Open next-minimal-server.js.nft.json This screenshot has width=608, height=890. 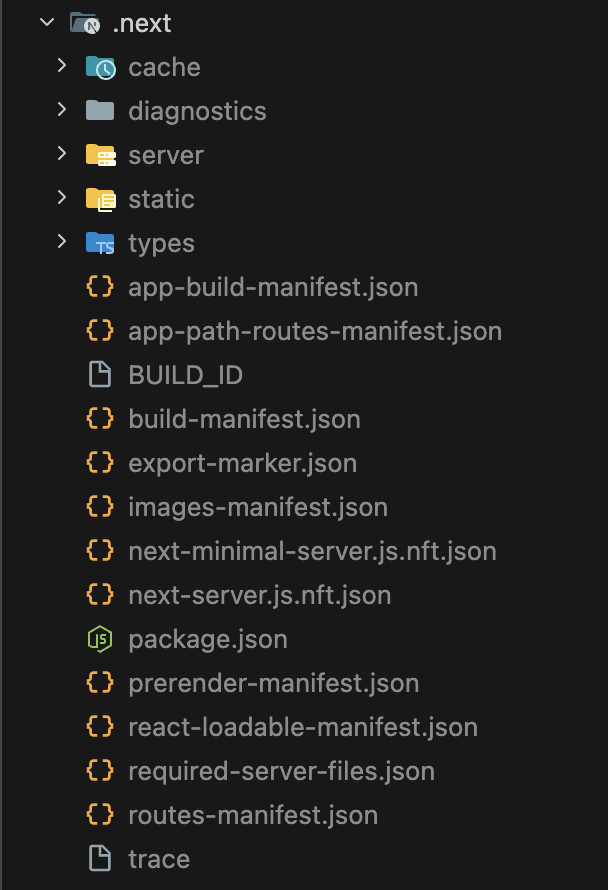click(x=312, y=551)
